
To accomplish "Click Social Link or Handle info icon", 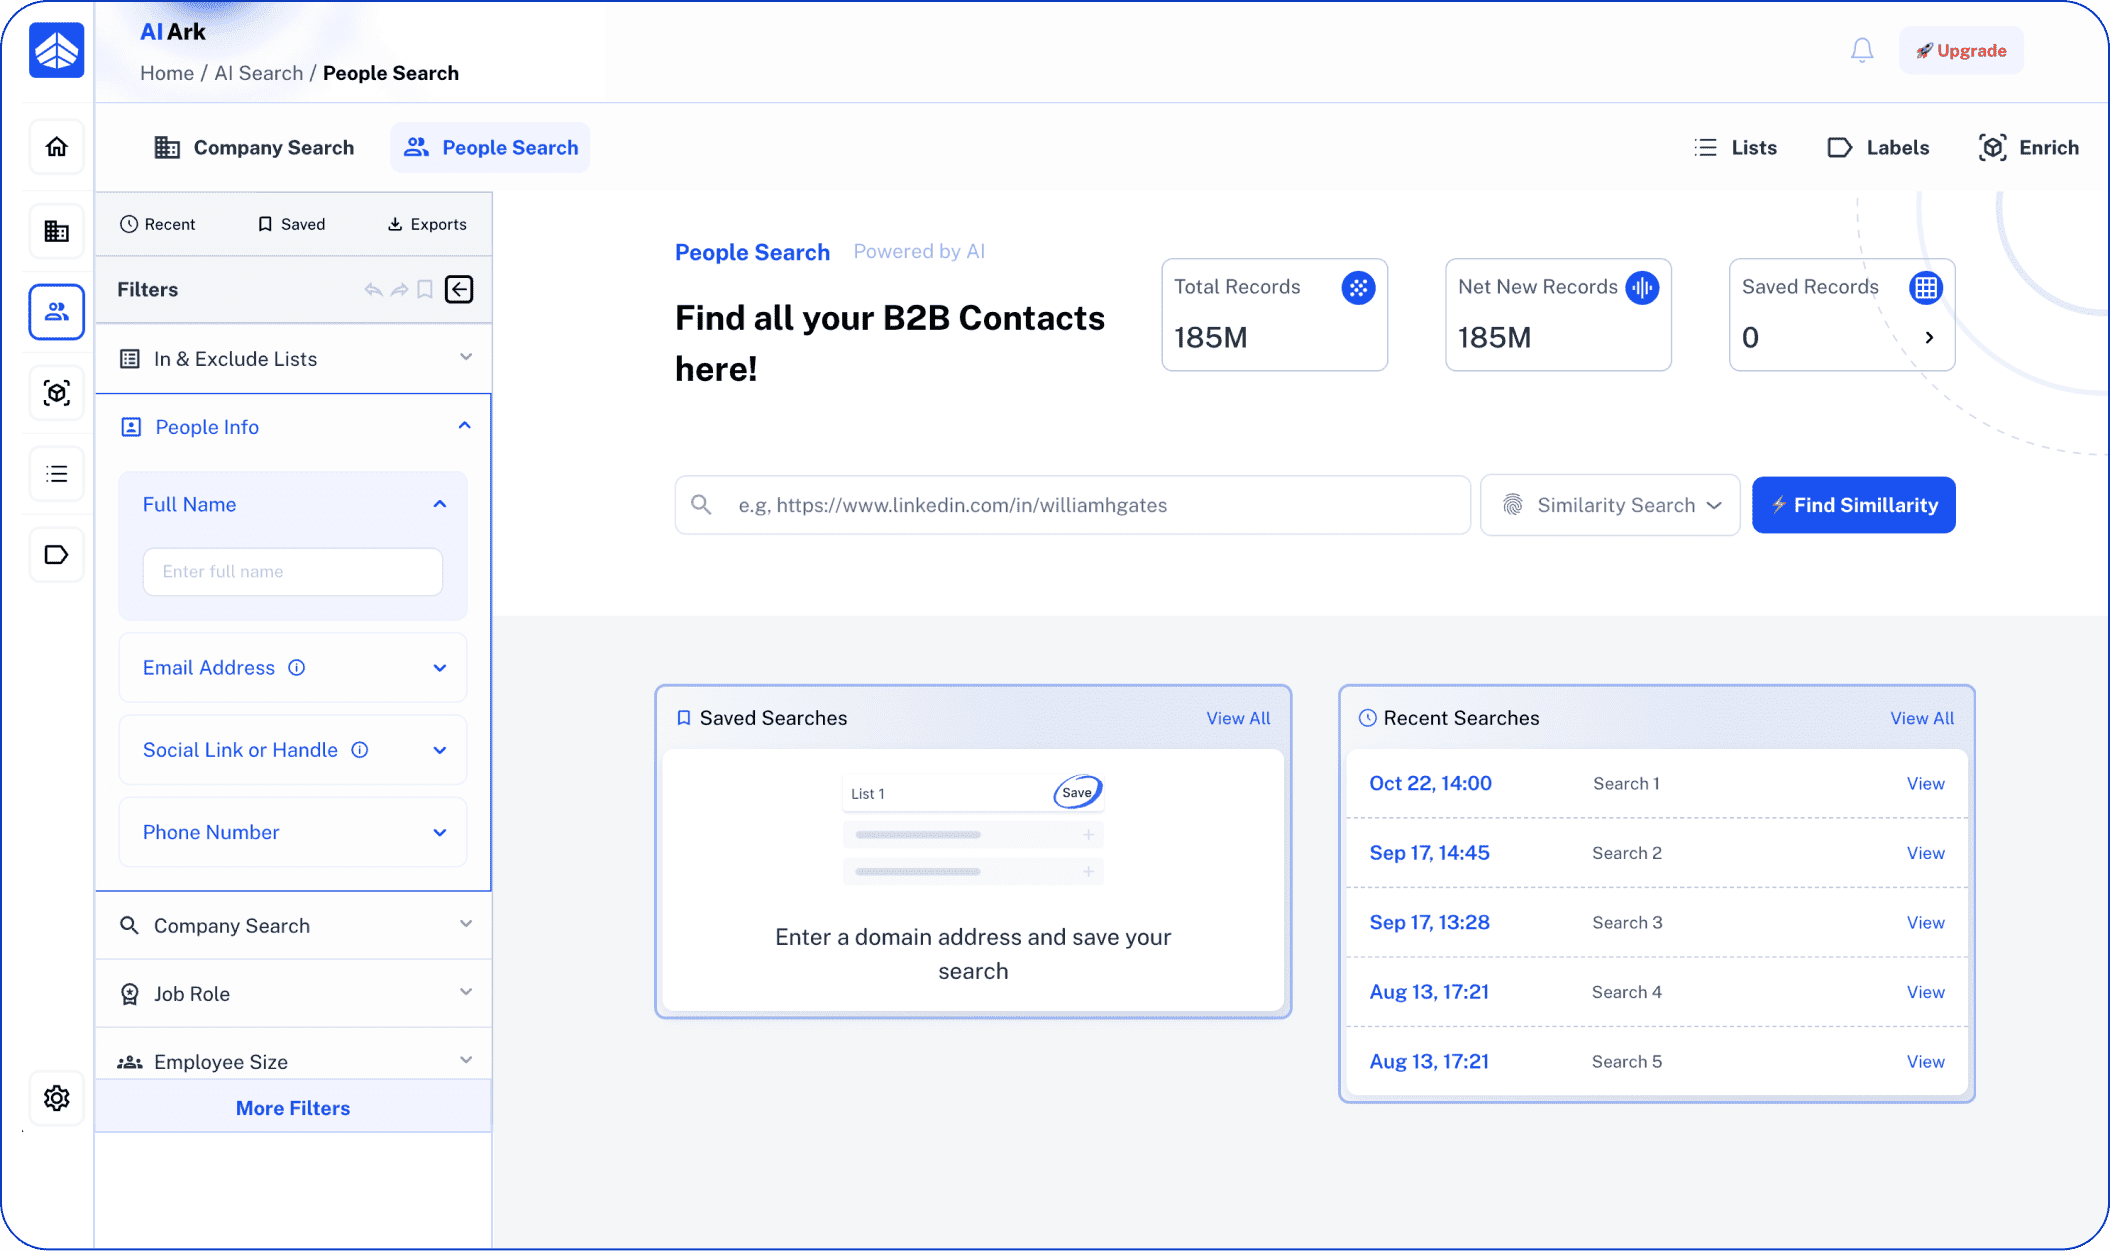I will (x=360, y=750).
